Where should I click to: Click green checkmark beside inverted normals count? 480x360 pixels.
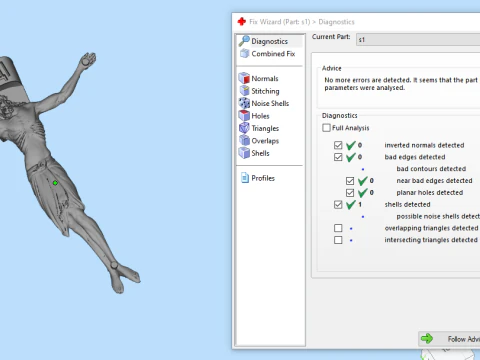351,145
